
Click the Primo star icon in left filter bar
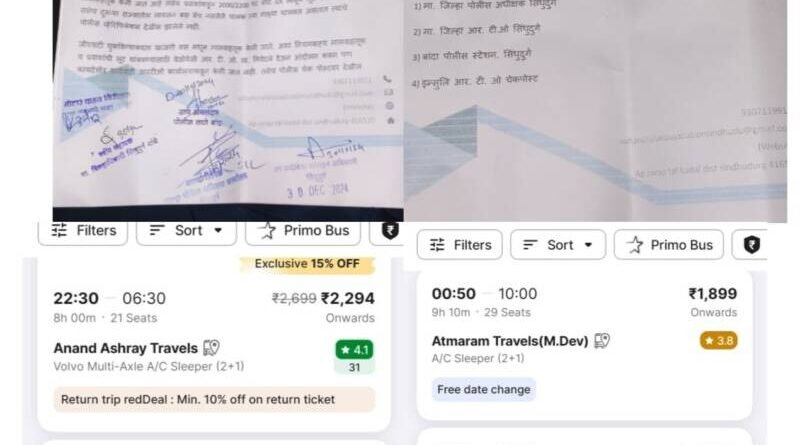(266, 231)
